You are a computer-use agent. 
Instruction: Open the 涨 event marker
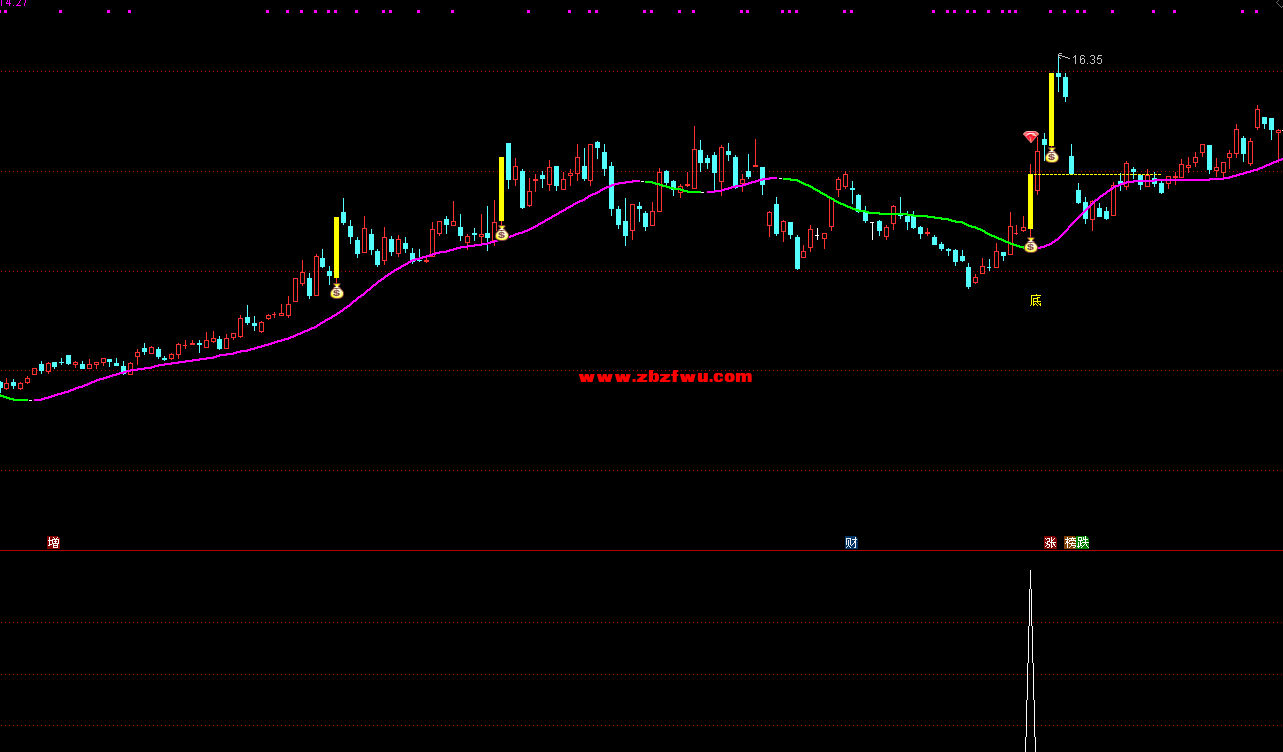tap(1050, 543)
